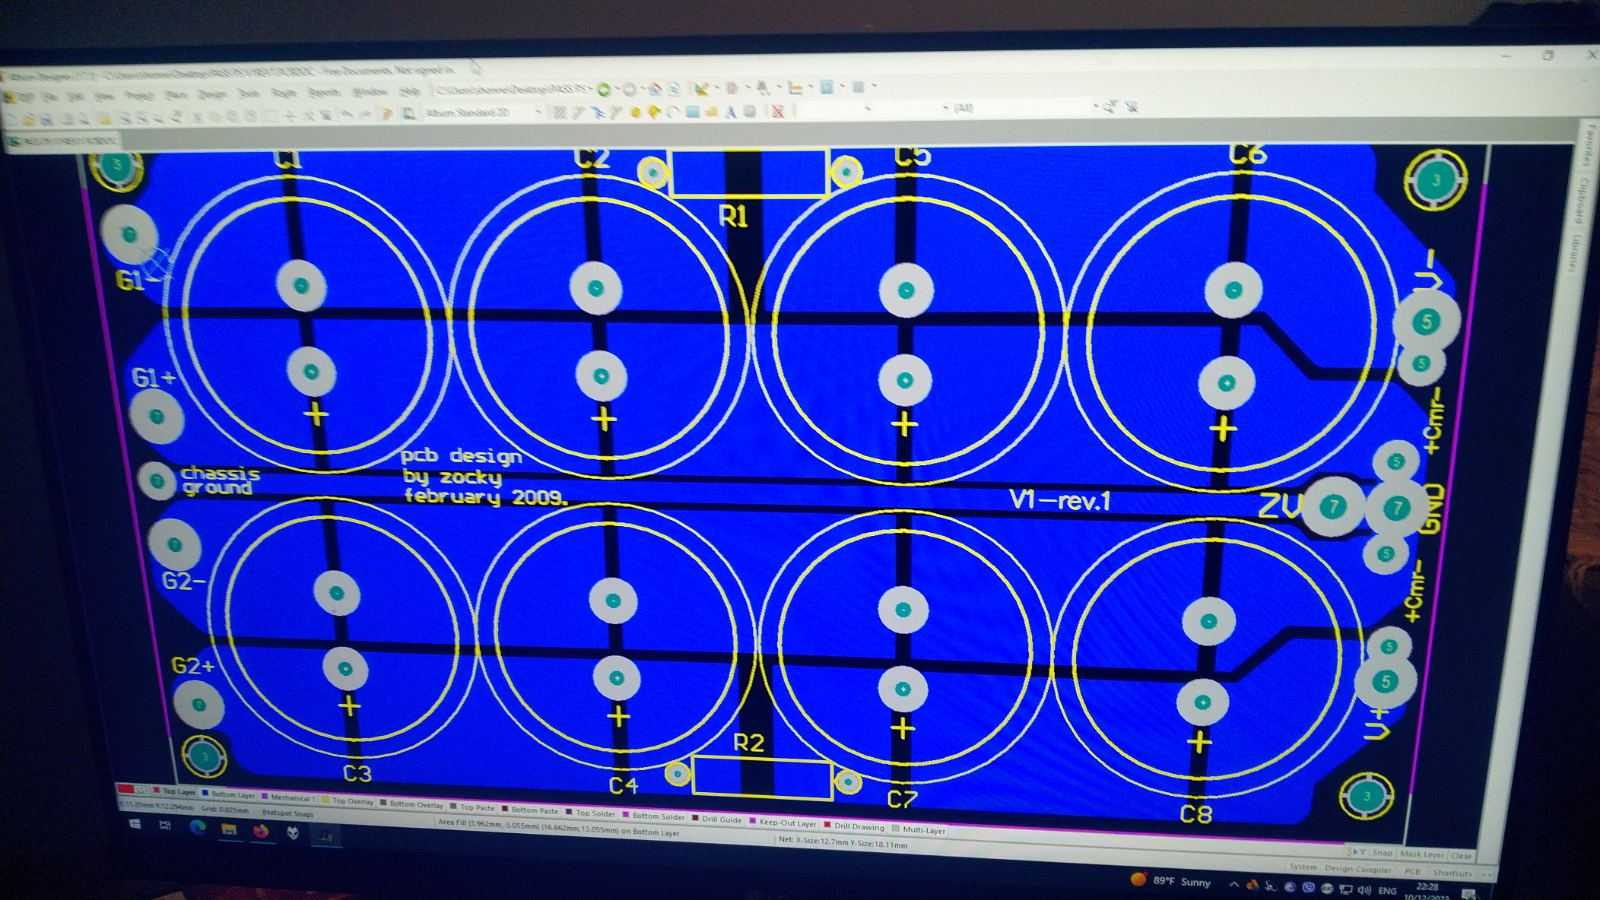Switch to the Top Layer tab
1600x900 pixels.
[178, 792]
